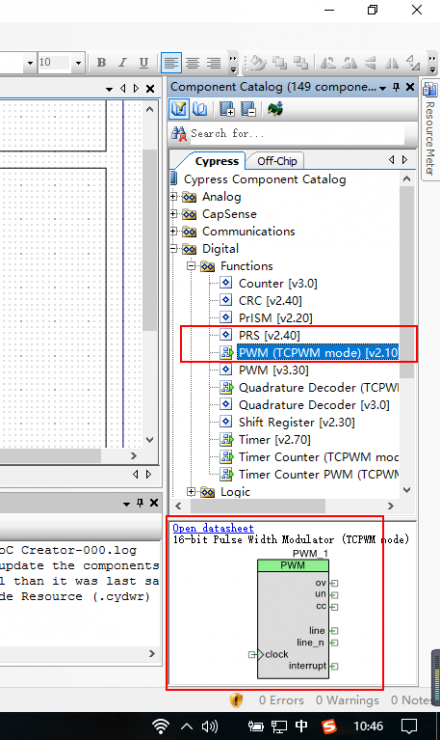Click the collapse all catalog nodes icon
The height and width of the screenshot is (740, 440).
248,109
